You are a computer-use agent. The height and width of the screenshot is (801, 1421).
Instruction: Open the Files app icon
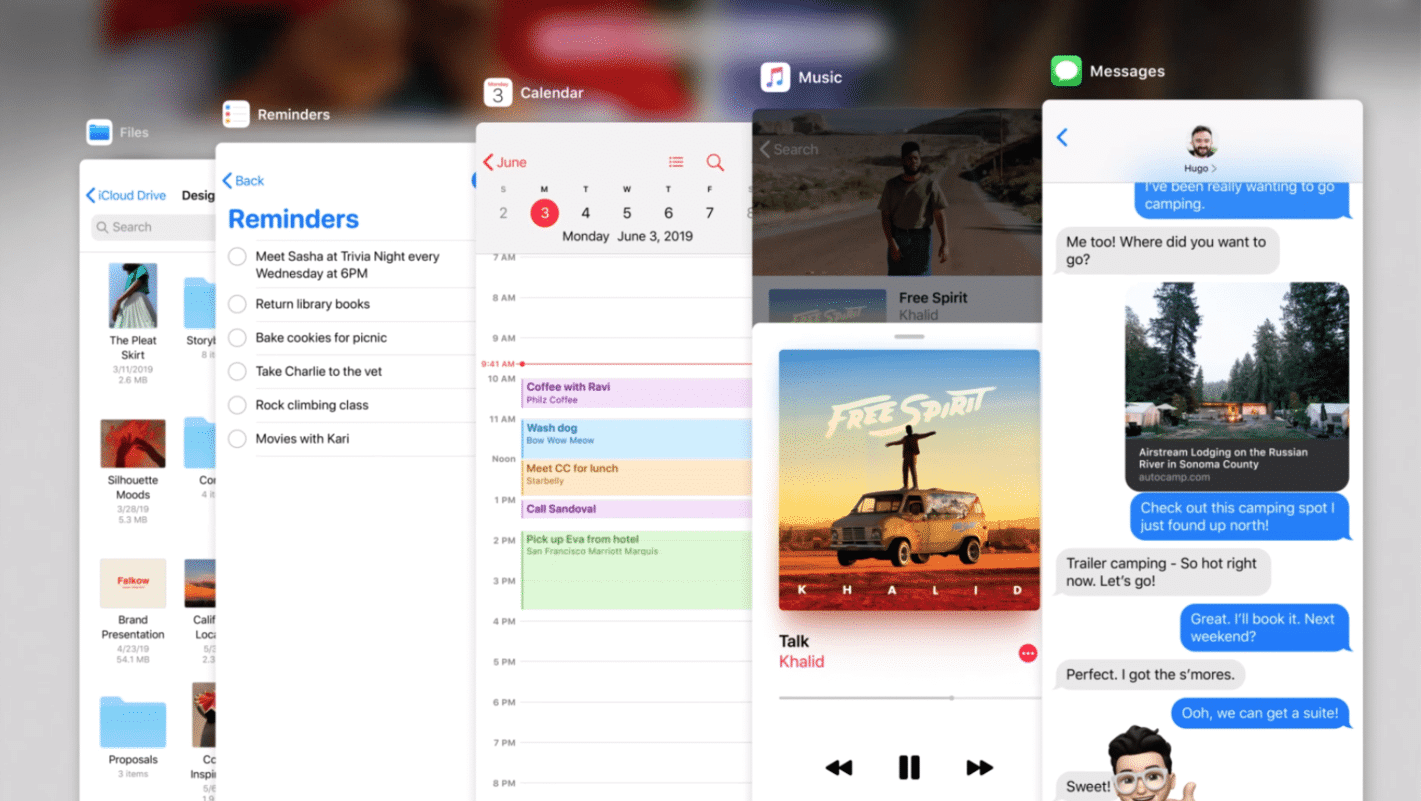[99, 132]
